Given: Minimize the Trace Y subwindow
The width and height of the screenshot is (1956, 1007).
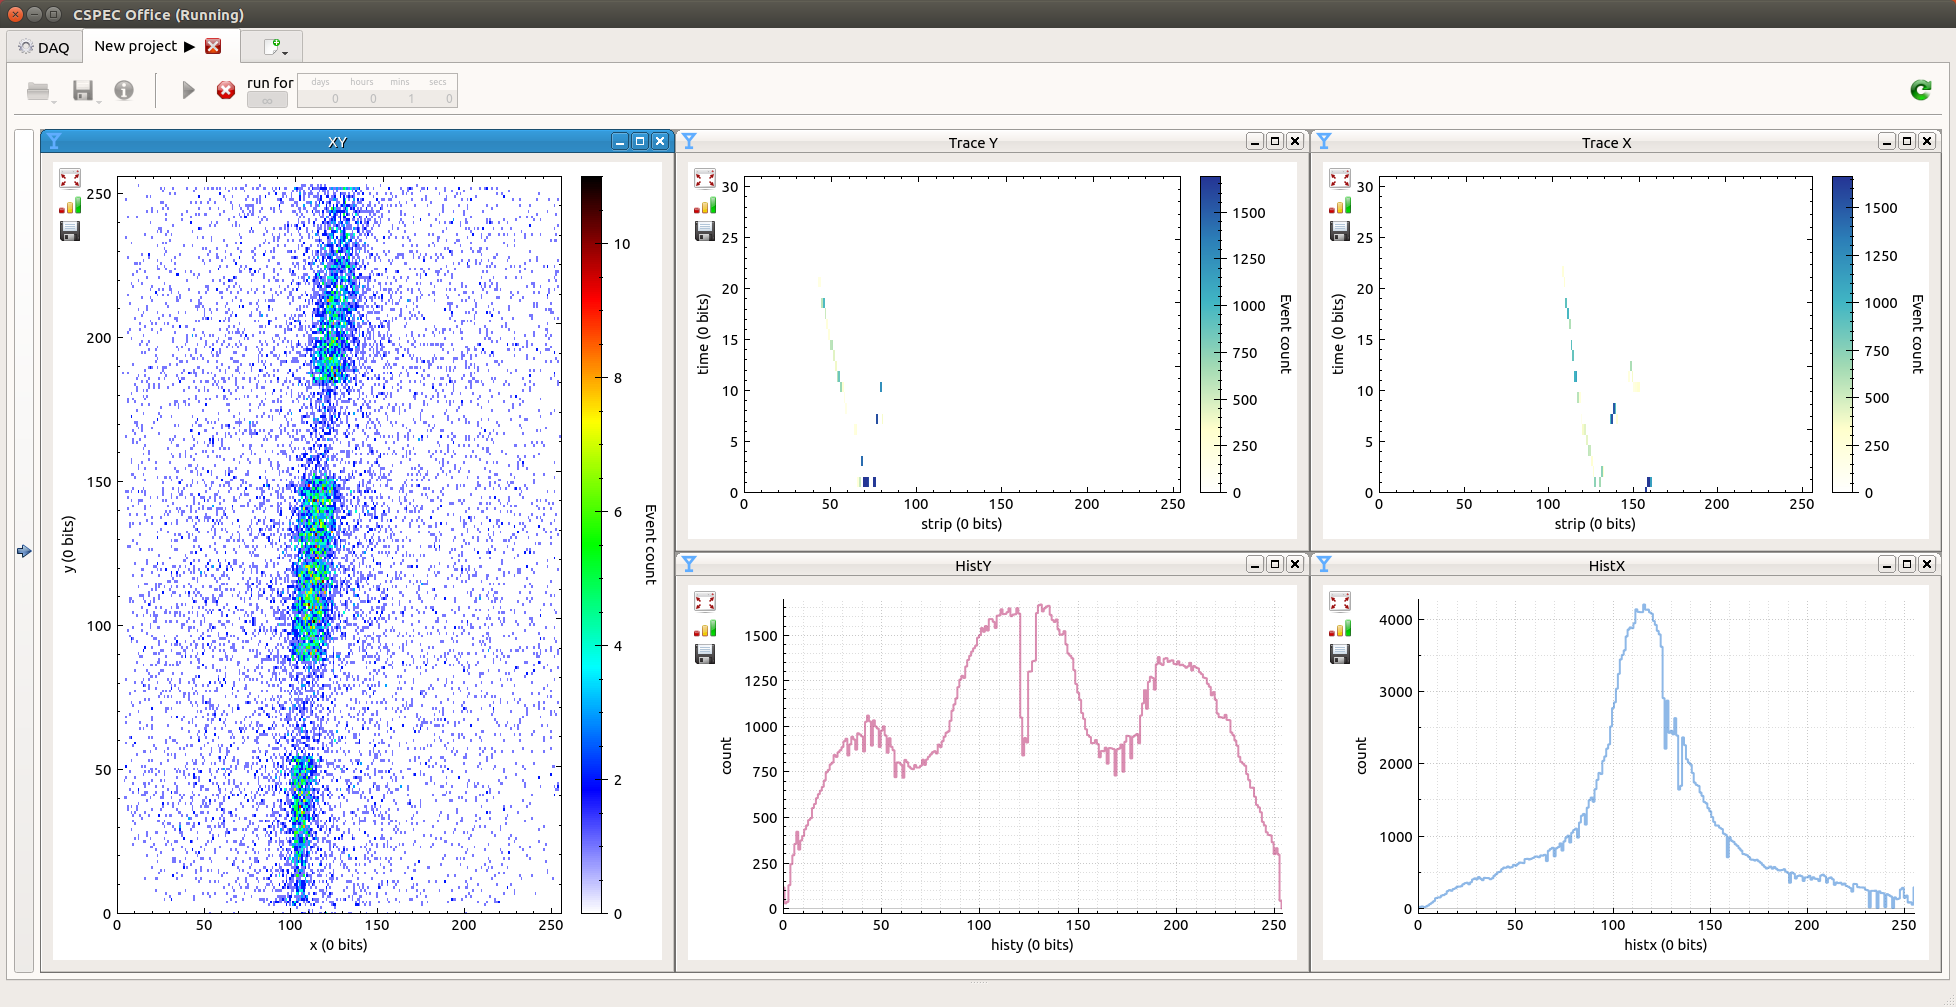Looking at the screenshot, I should pos(1255,141).
